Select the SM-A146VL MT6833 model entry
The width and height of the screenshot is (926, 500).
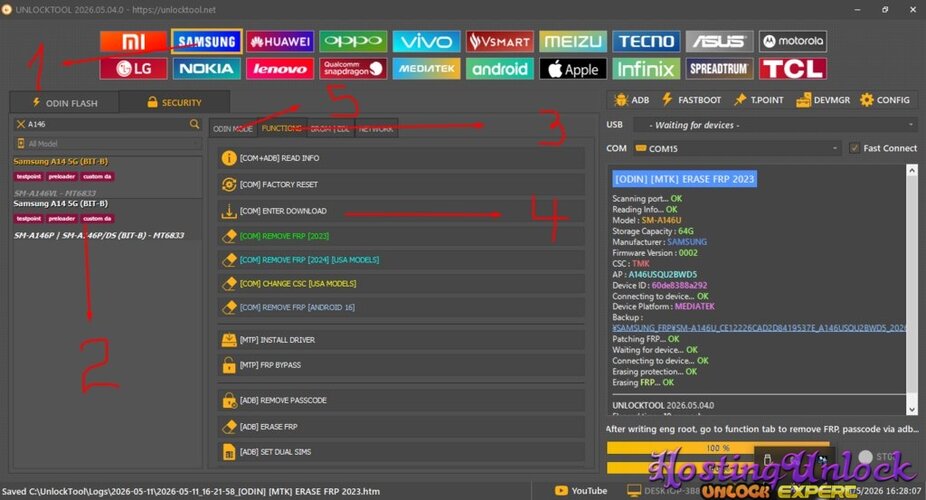[107, 177]
